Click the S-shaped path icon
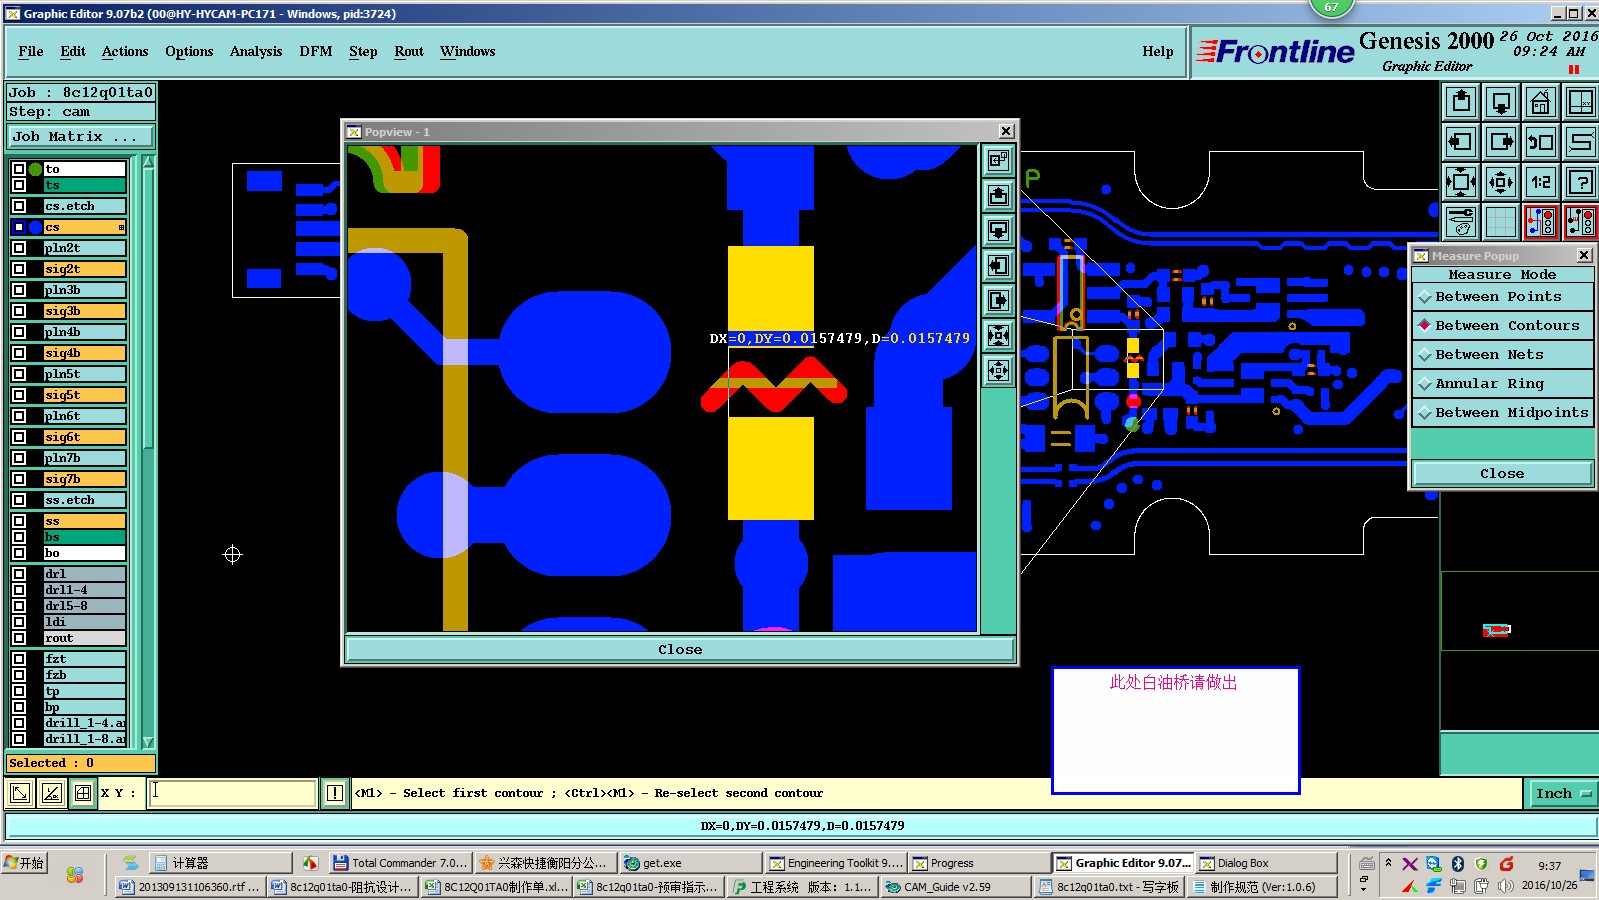This screenshot has width=1599, height=900. click(1580, 142)
